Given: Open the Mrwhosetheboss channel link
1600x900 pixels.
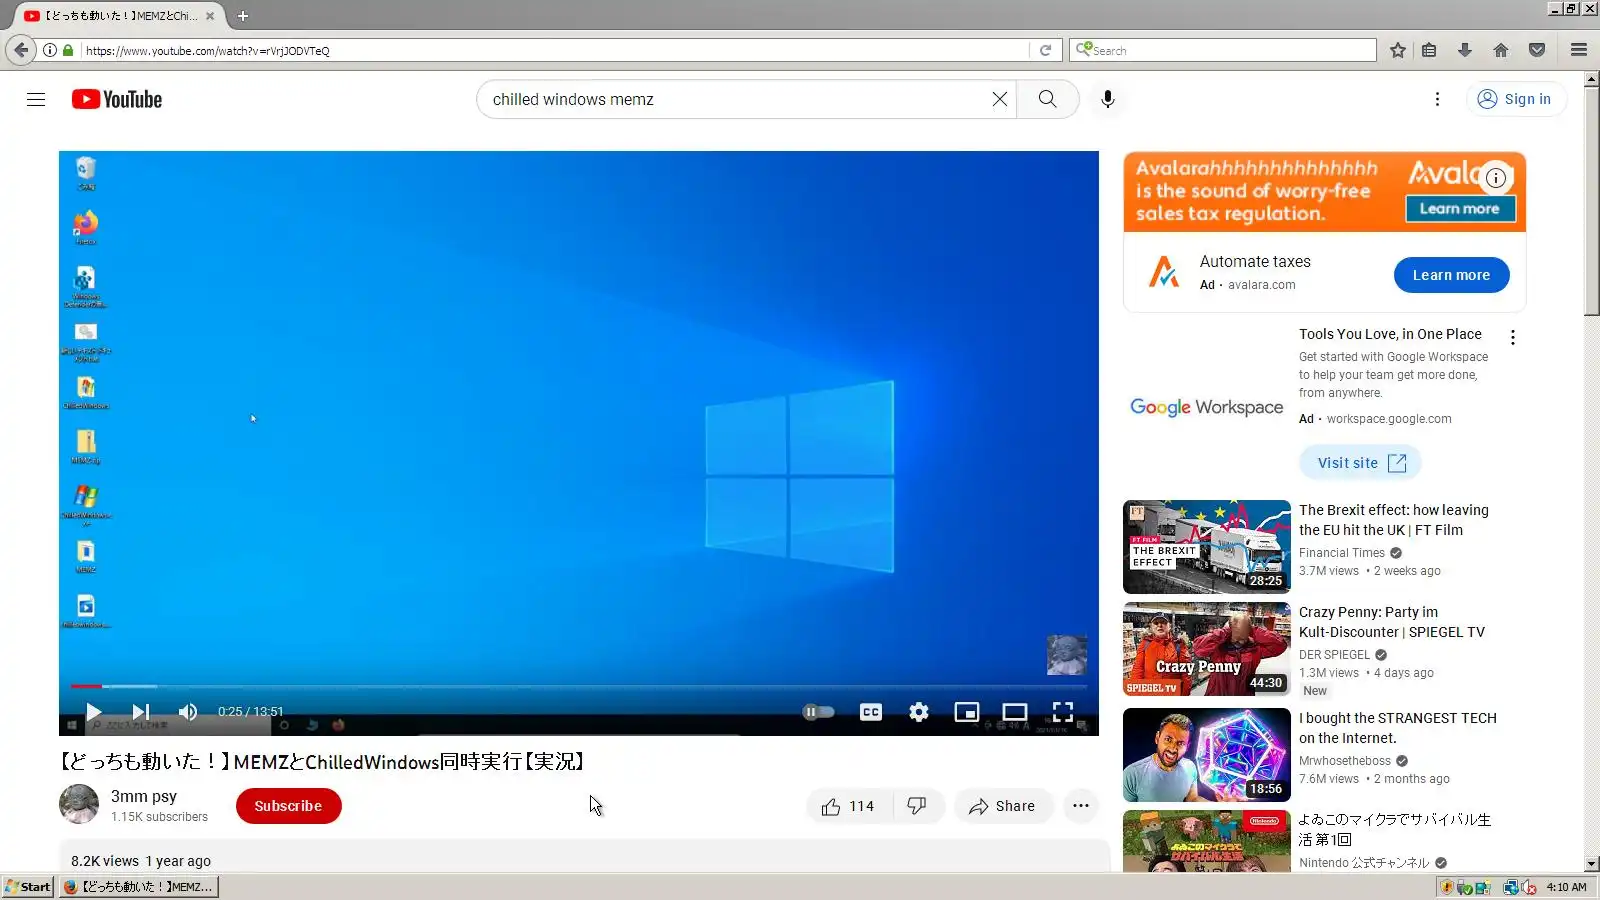Looking at the screenshot, I should tap(1345, 761).
